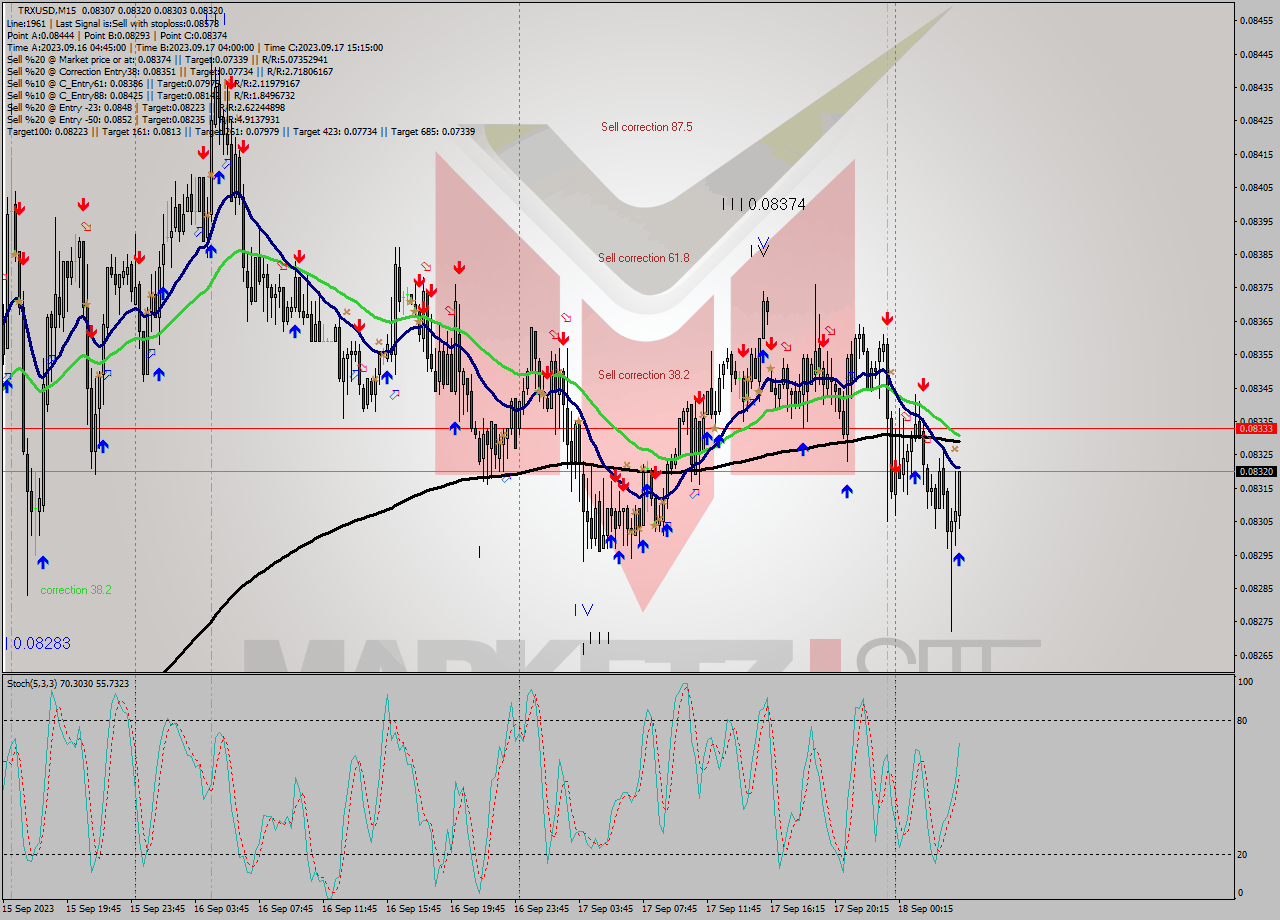Image resolution: width=1280 pixels, height=920 pixels.
Task: Click the '16 Sep 11:45' time label
Action: click(349, 908)
